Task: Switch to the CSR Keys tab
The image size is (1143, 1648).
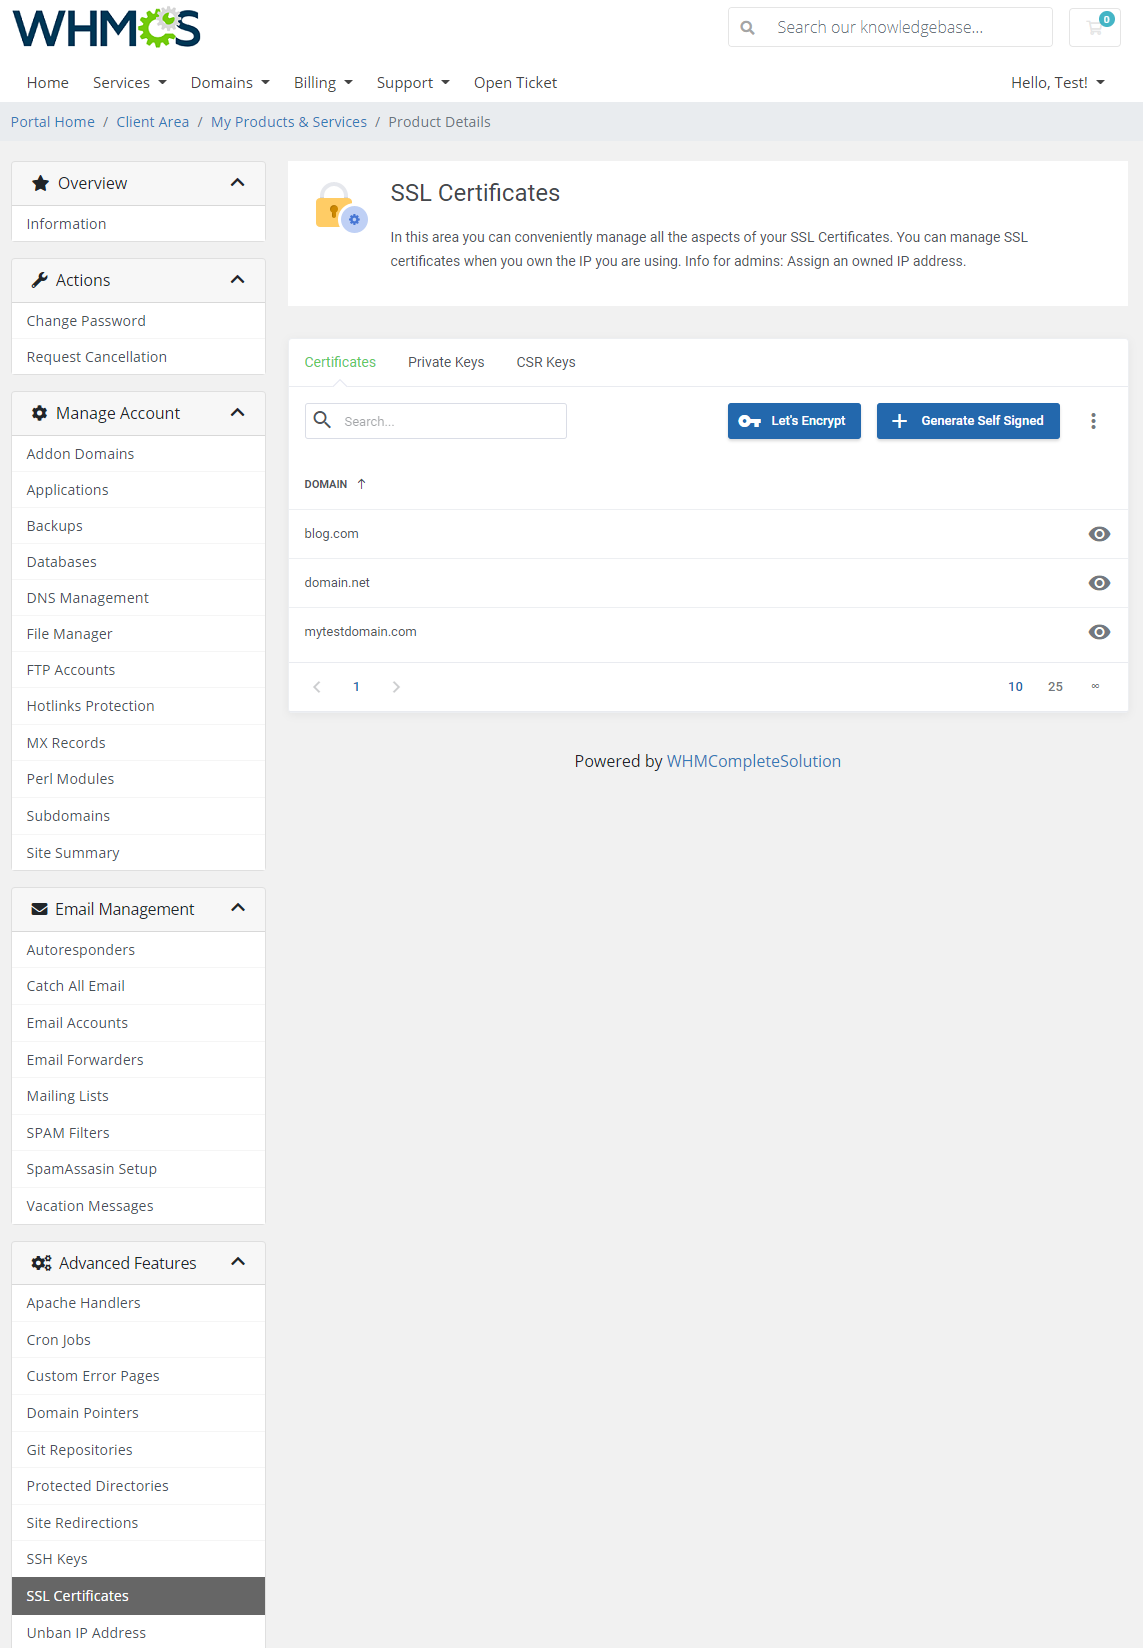Action: point(546,362)
